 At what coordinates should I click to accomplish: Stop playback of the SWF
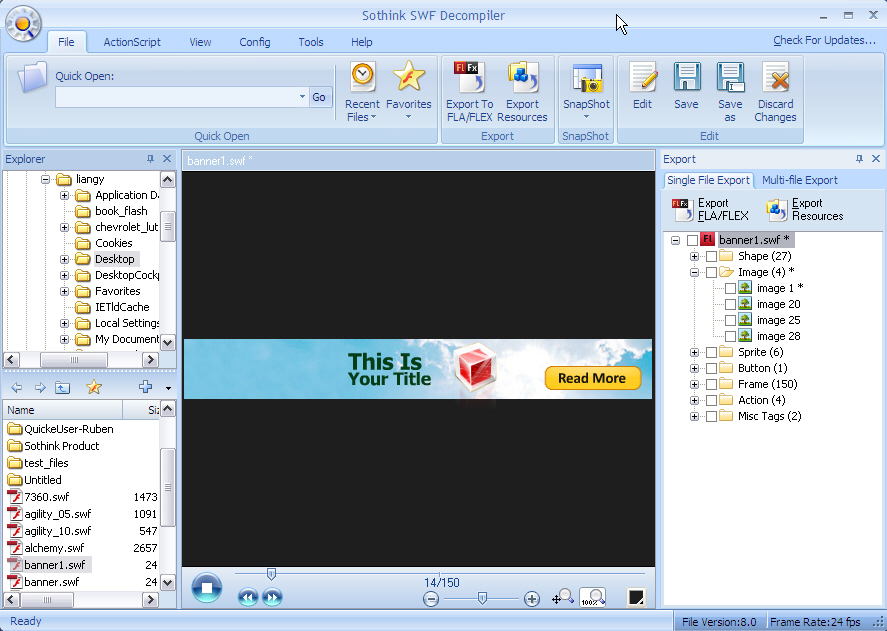pos(206,588)
